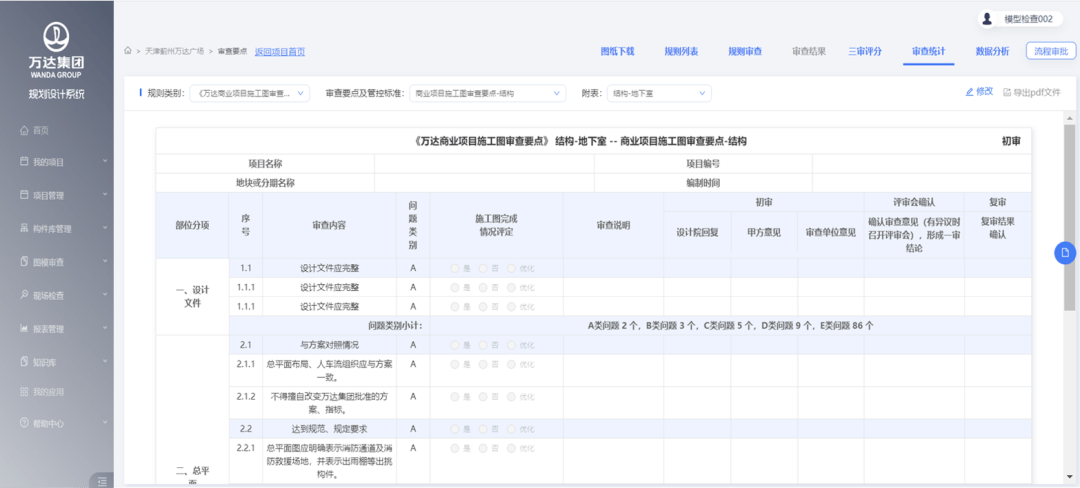Viewport: 1080px width, 488px height.
Task: Collapse the sidebar using the bottom menu icon
Action: pyautogui.click(x=101, y=480)
